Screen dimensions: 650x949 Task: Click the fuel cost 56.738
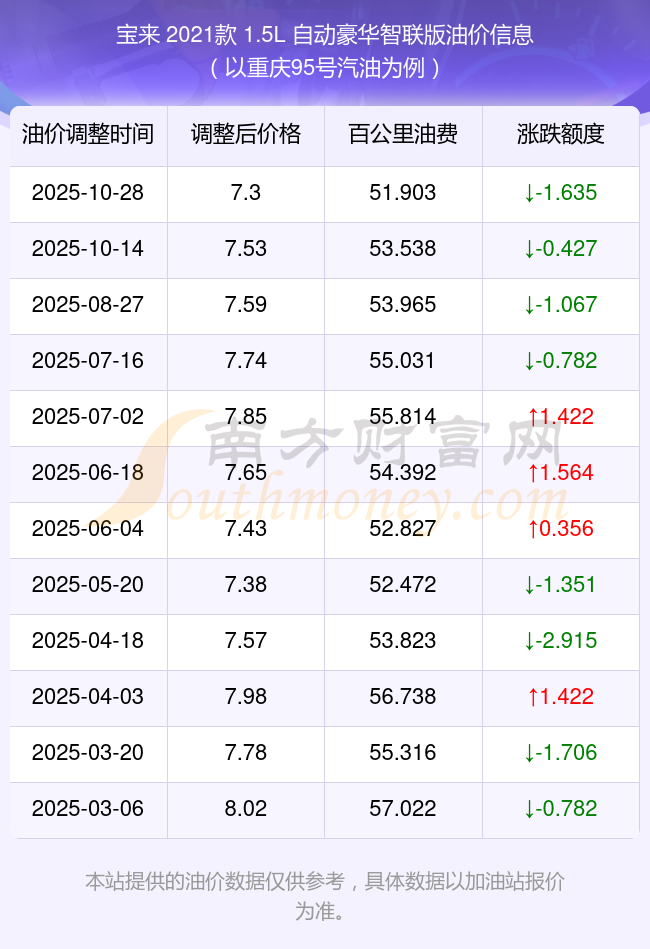403,697
